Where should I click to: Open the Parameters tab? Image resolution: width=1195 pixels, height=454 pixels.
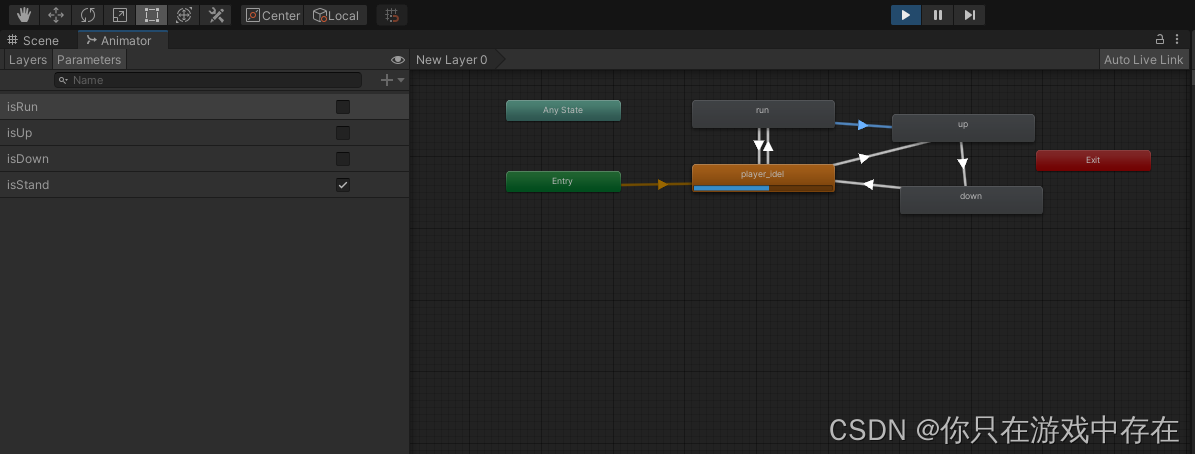(89, 59)
